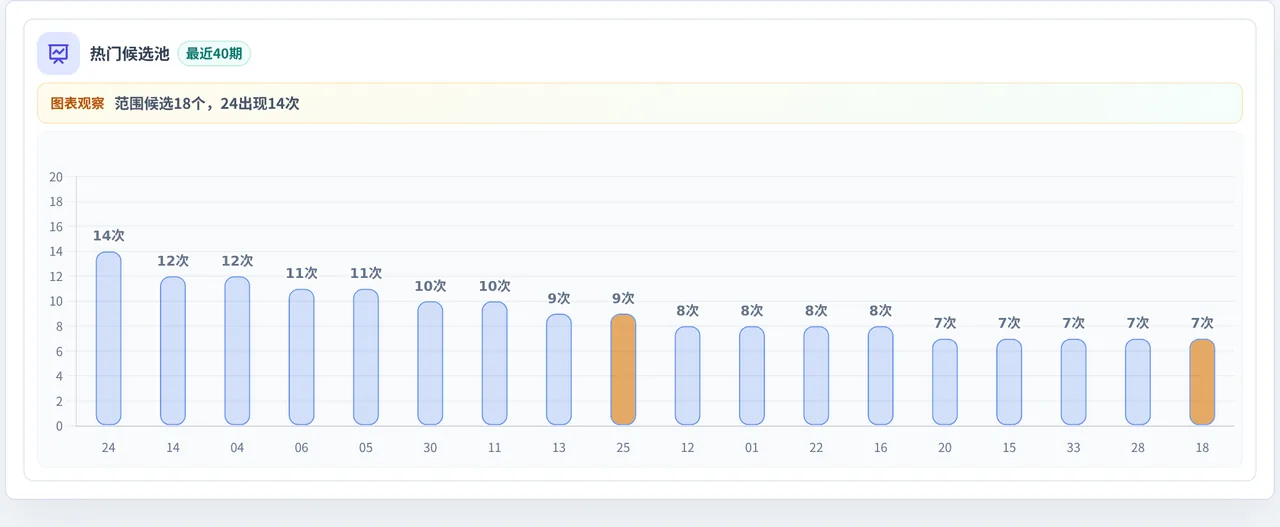Select the bar for number 24
This screenshot has width=1280, height=527.
pyautogui.click(x=108, y=338)
